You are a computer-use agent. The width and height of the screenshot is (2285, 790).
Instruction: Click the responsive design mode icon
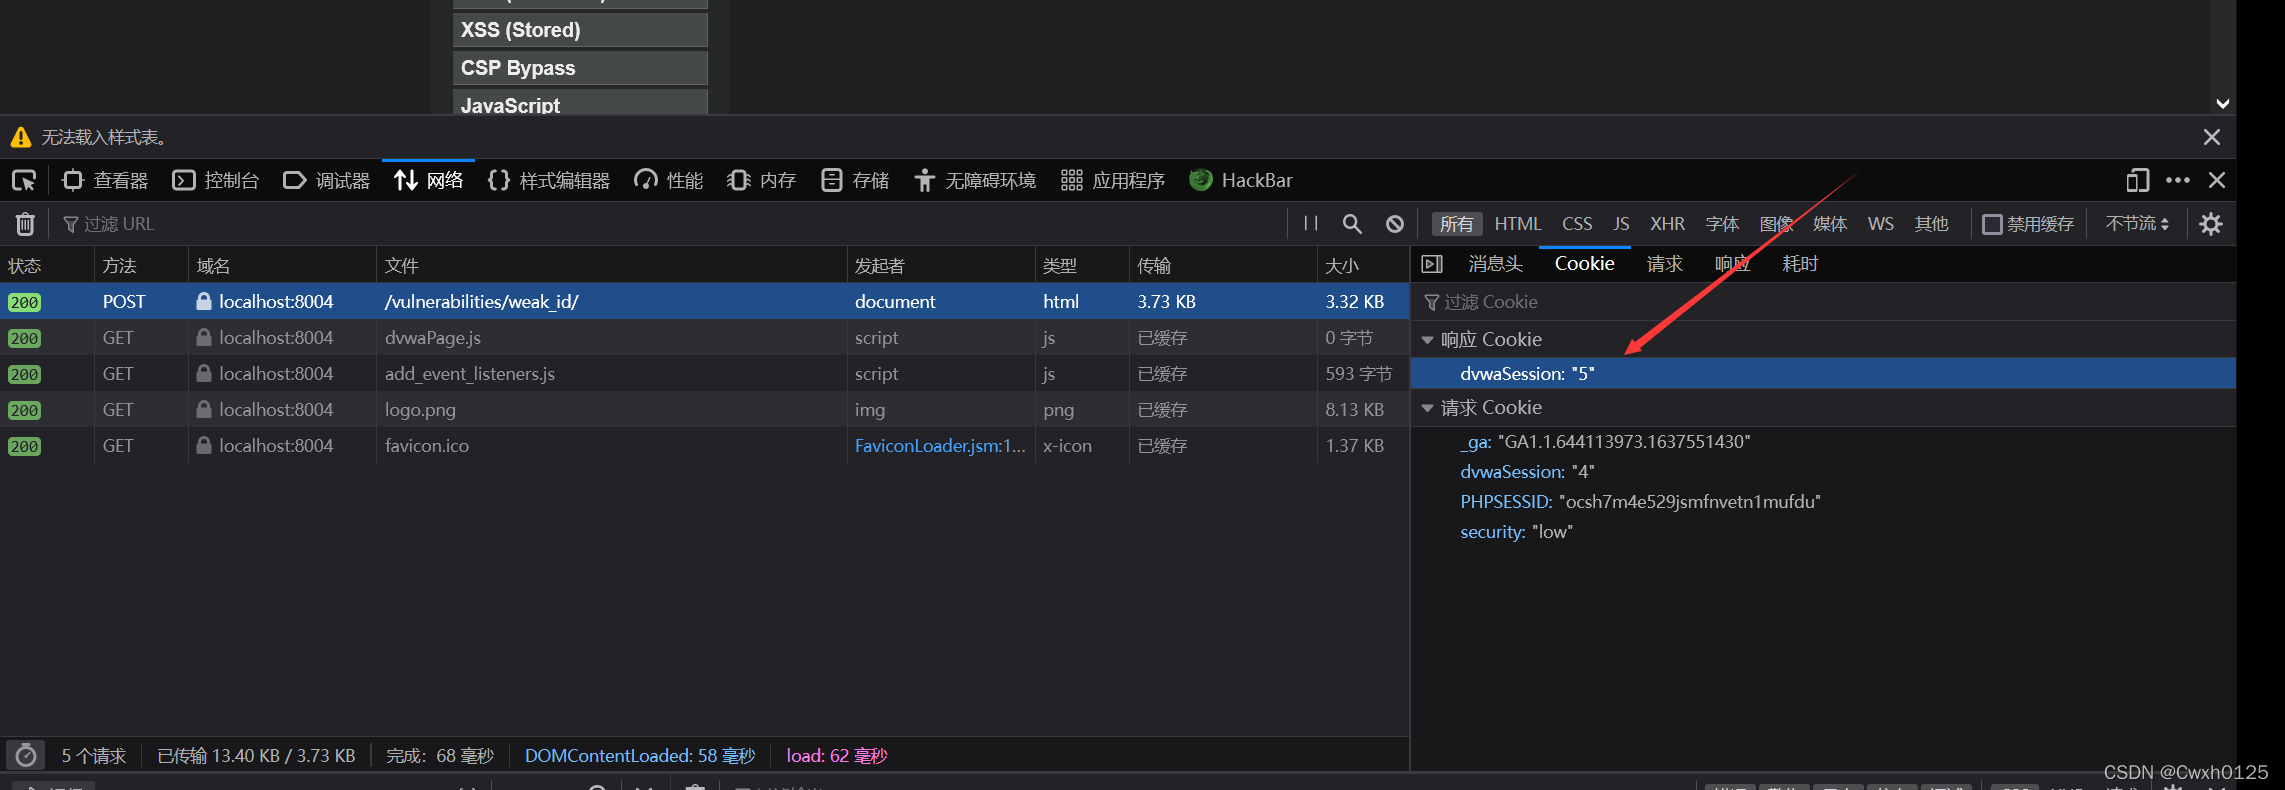[2138, 181]
